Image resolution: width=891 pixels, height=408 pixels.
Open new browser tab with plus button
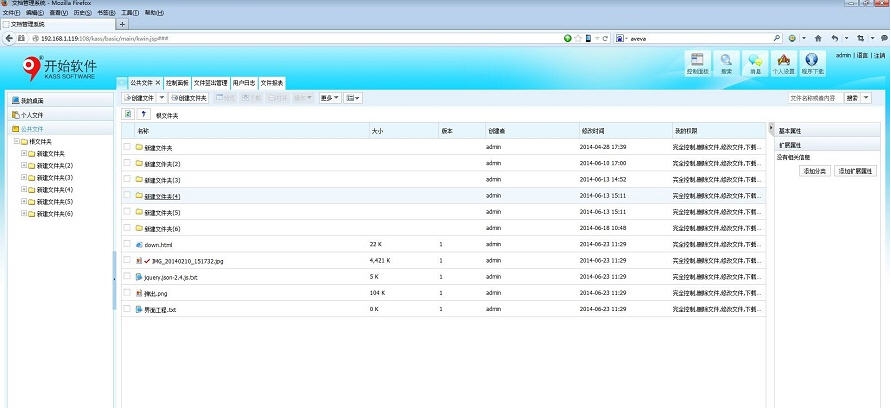(123, 24)
